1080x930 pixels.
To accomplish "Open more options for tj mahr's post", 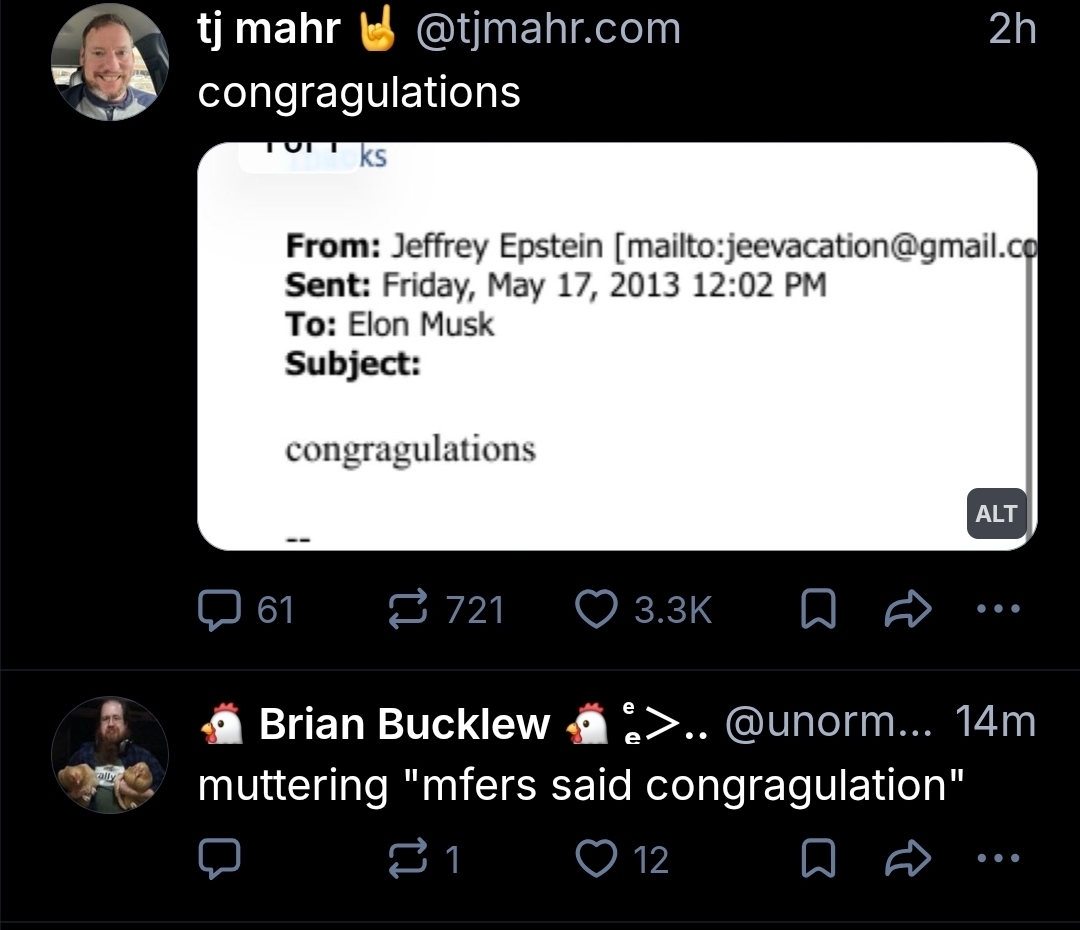I will point(997,608).
